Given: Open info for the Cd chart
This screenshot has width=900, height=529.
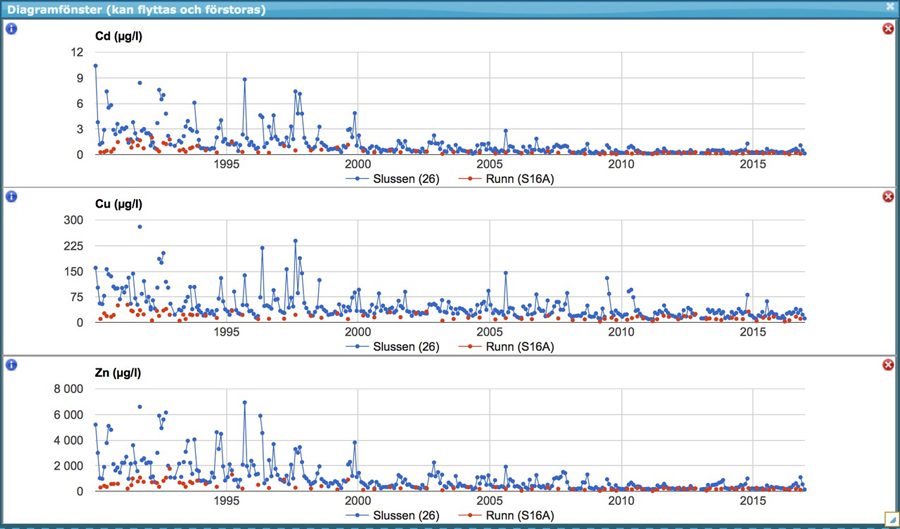Looking at the screenshot, I should click(x=11, y=29).
